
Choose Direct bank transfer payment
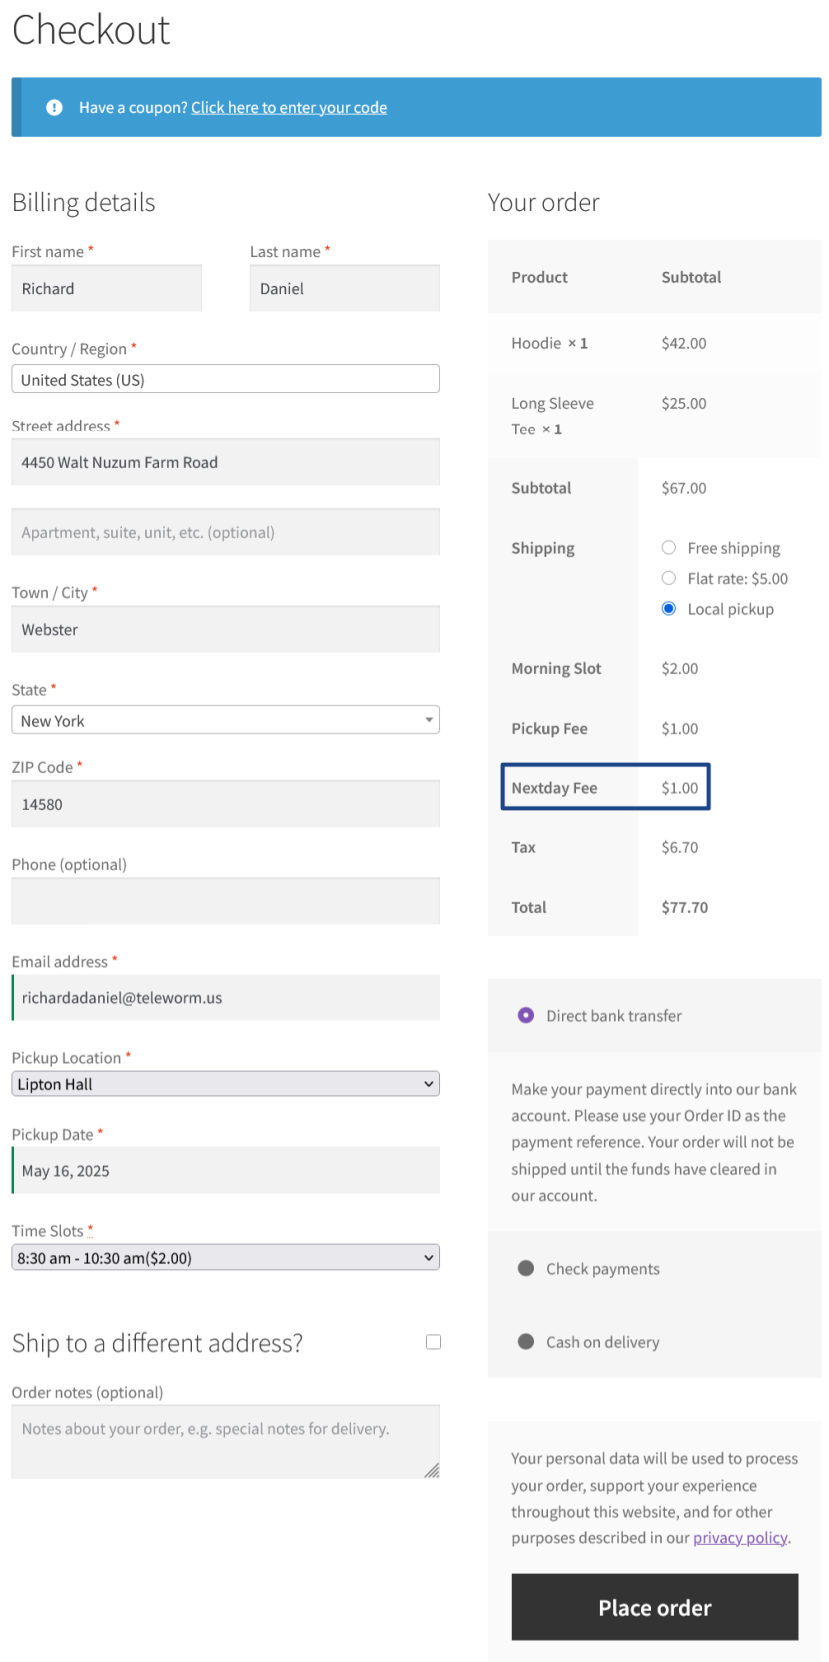pos(526,1015)
